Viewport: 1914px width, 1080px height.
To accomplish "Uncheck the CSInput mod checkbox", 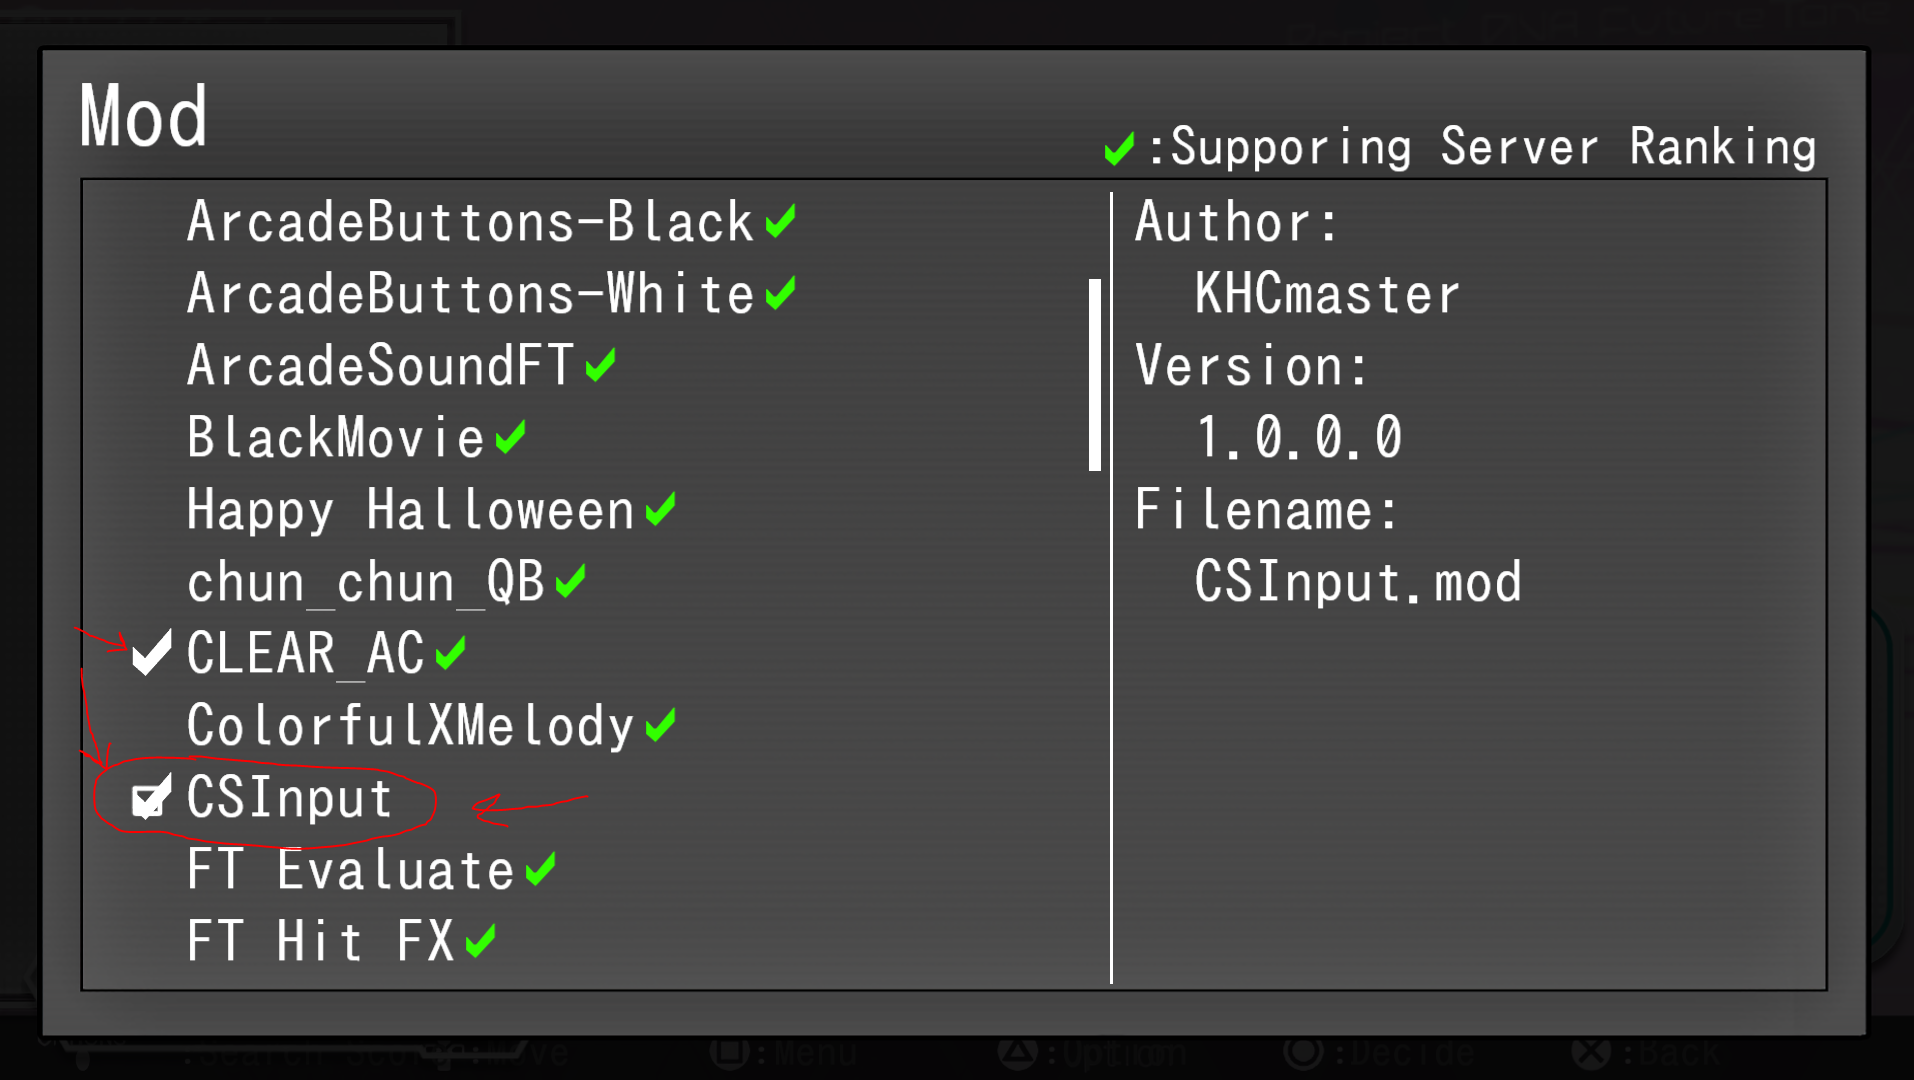I will click(151, 798).
